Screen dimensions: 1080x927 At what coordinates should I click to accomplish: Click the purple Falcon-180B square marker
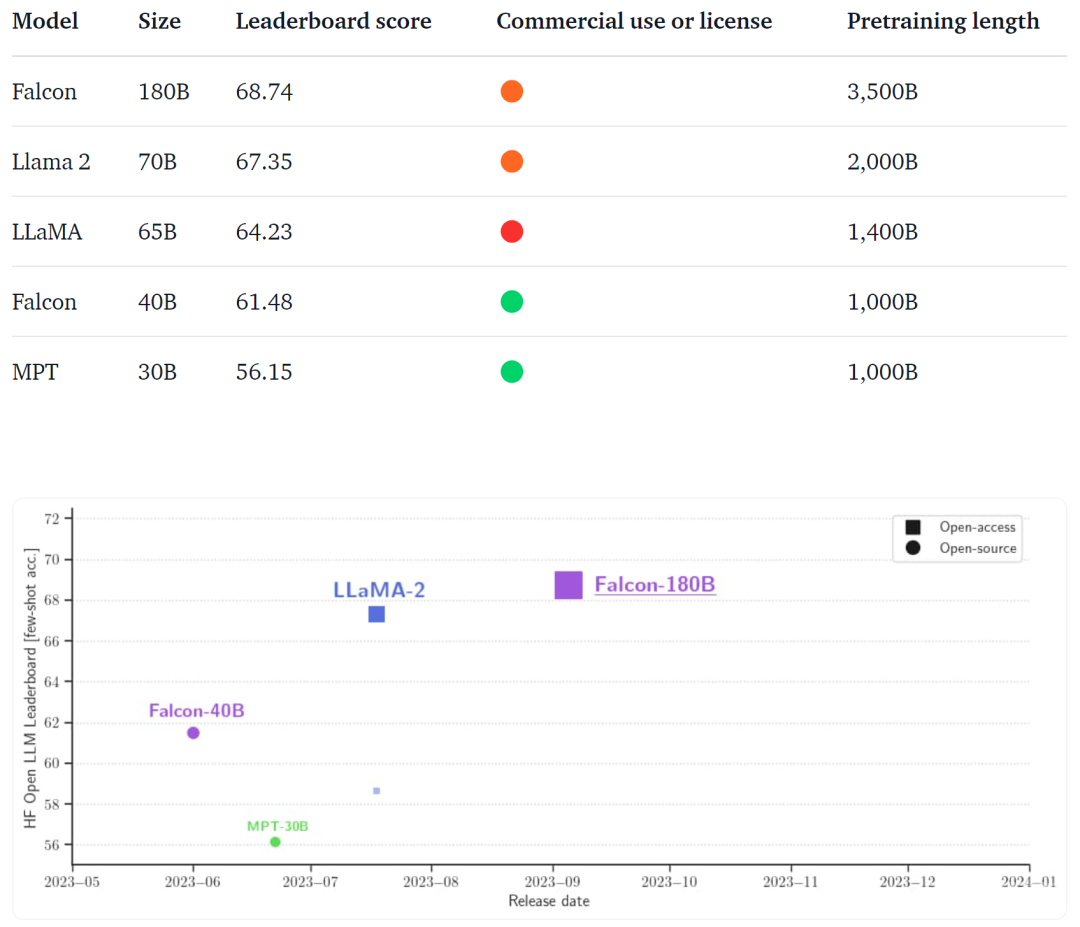pos(569,585)
